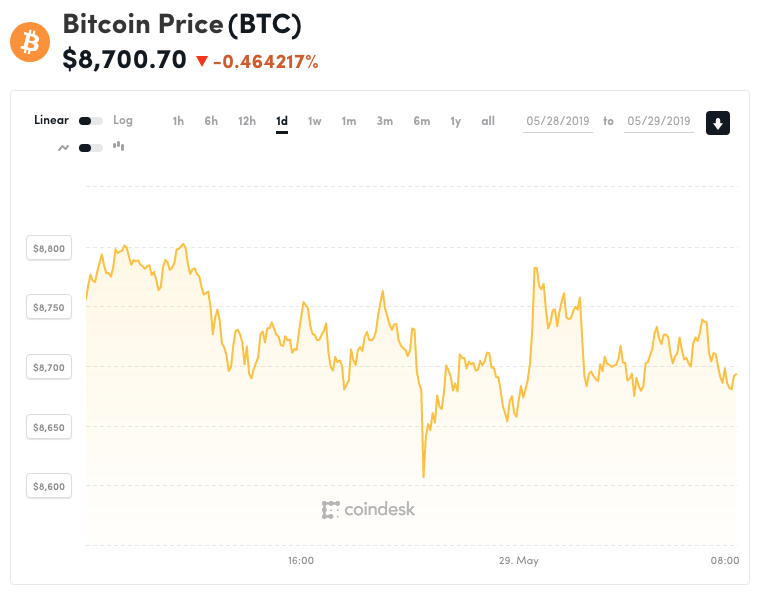Switch to the 1w time range
The width and height of the screenshot is (761, 599).
coord(314,121)
